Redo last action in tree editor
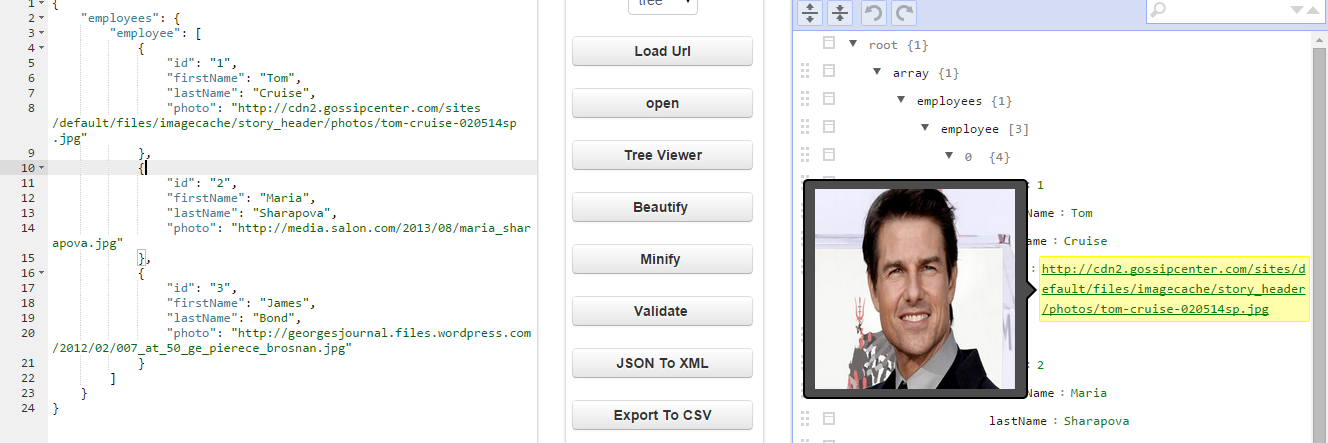1328x443 pixels. 903,13
